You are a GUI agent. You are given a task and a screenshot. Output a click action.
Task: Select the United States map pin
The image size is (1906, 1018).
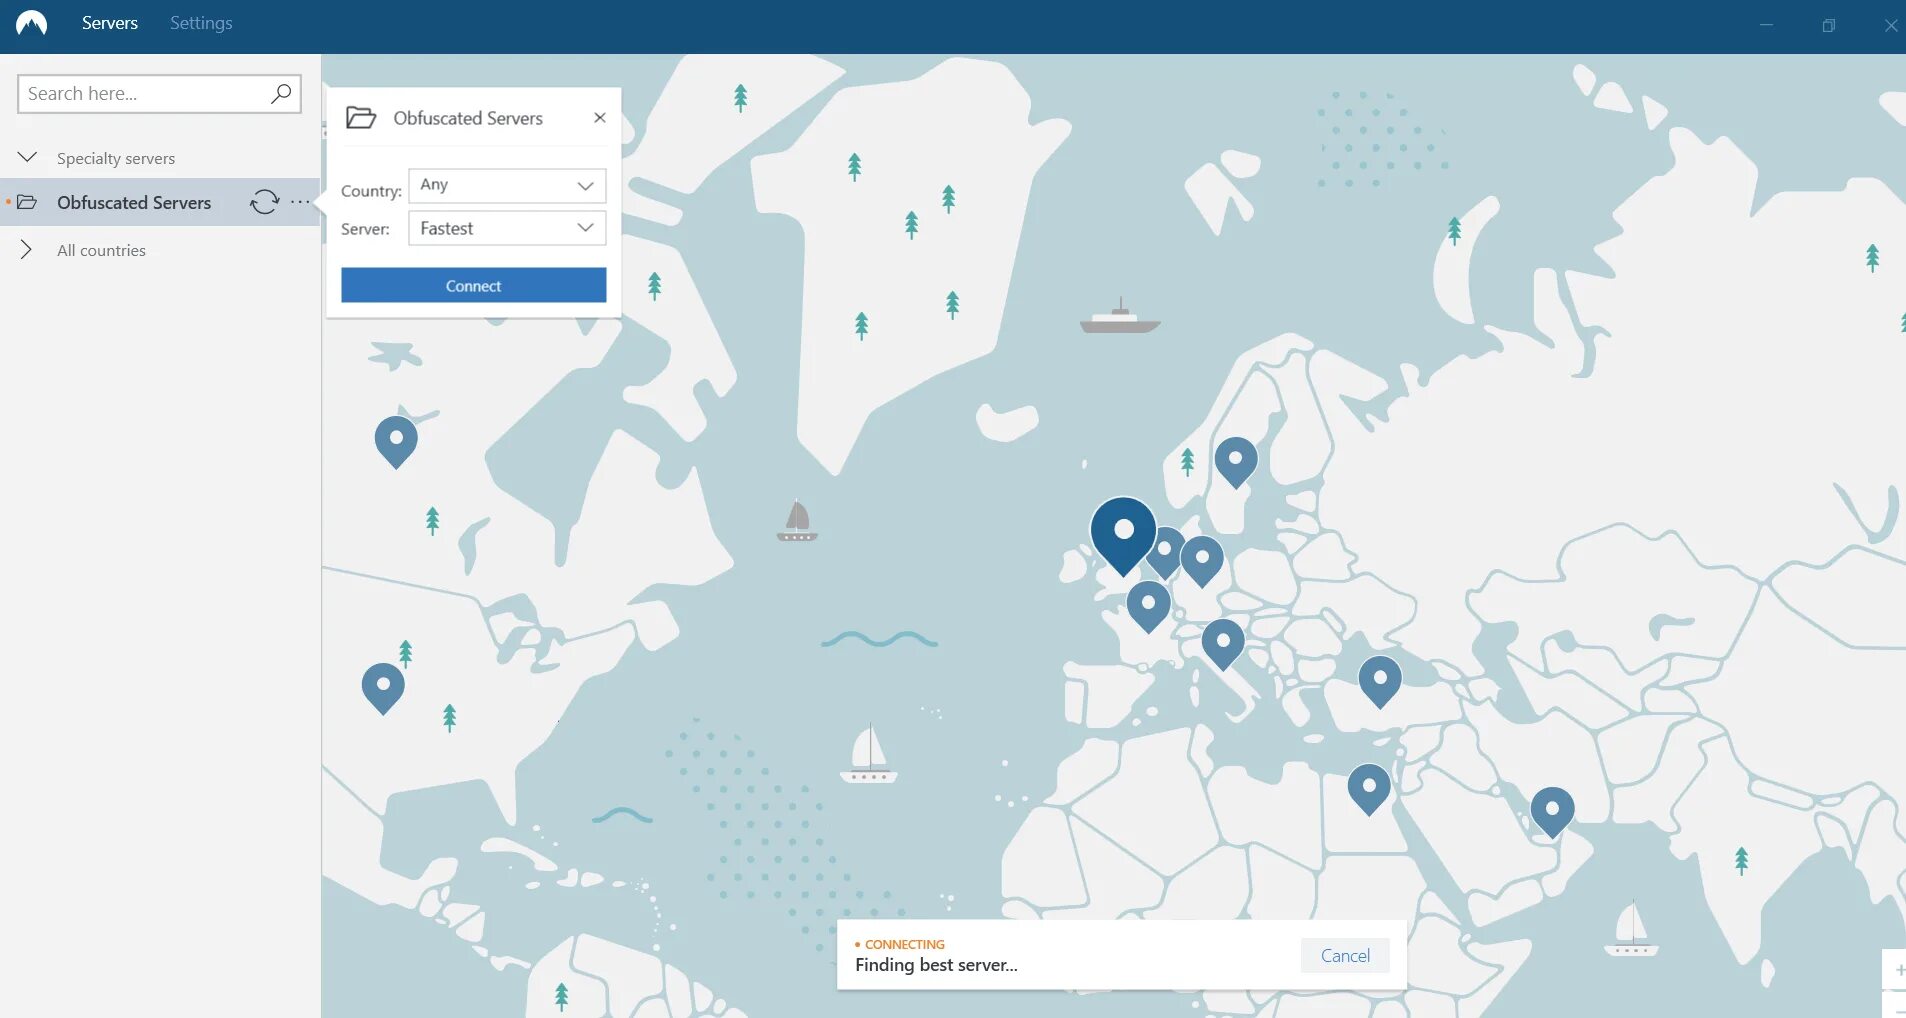point(383,687)
